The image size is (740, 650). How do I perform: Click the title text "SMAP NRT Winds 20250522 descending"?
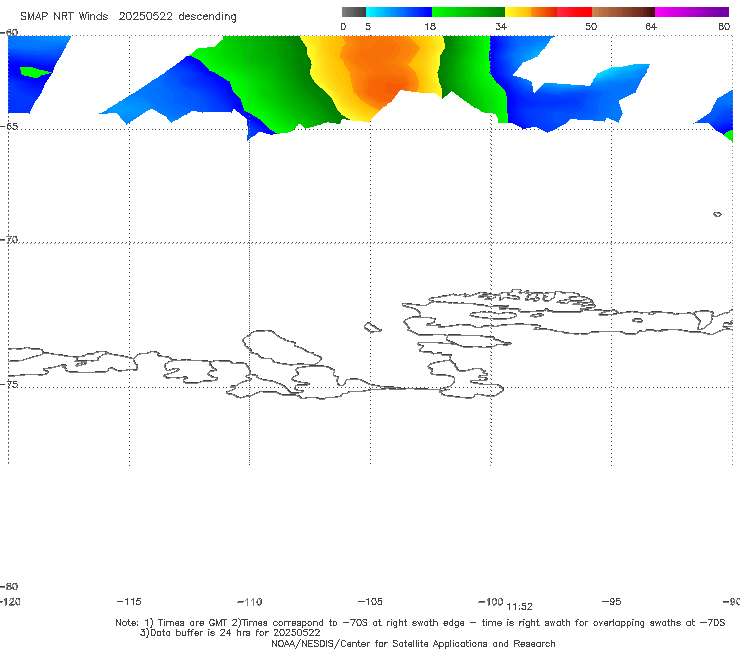[128, 17]
